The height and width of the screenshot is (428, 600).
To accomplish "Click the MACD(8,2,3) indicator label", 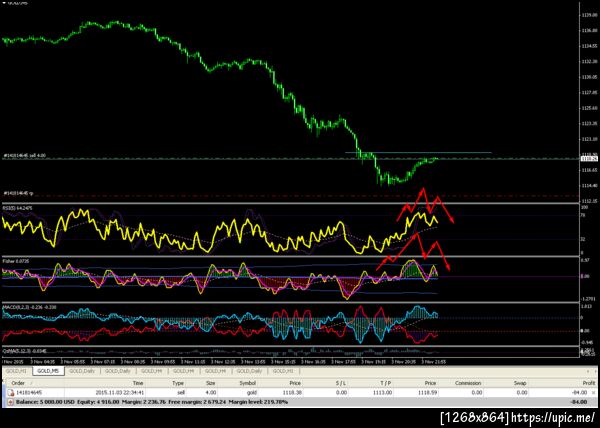I will pyautogui.click(x=30, y=307).
